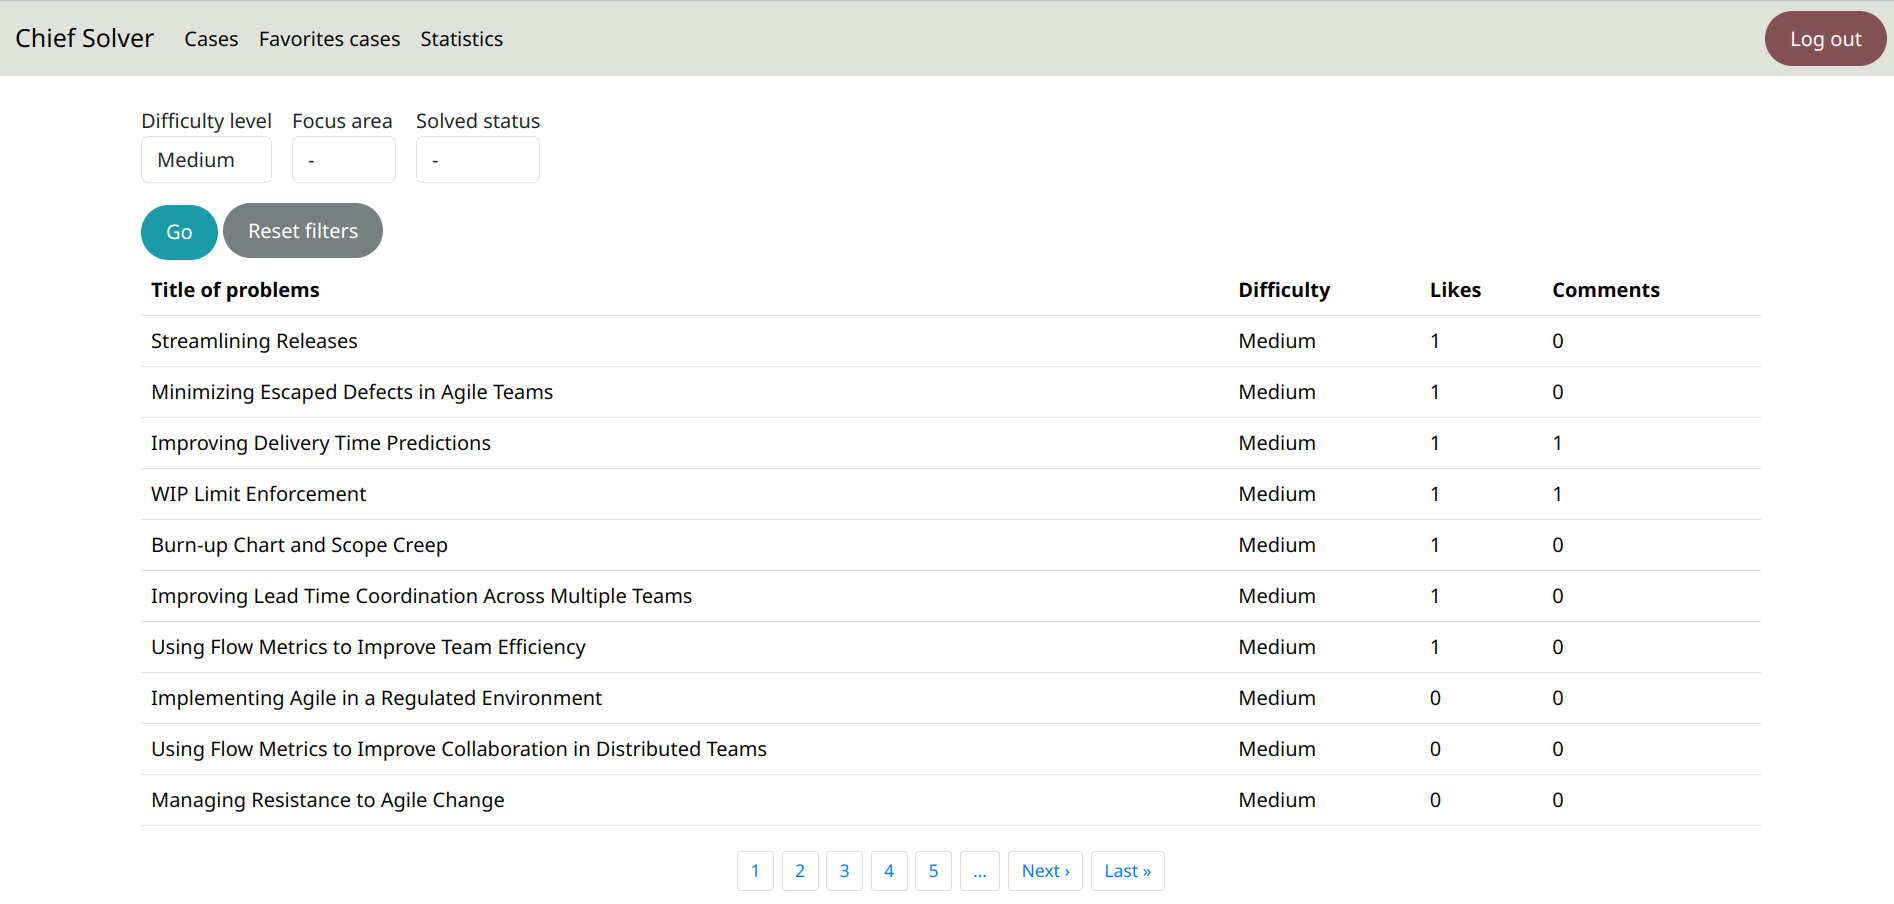Expand the Difficulty level dropdown
Image resolution: width=1894 pixels, height=904 pixels.
click(x=206, y=160)
